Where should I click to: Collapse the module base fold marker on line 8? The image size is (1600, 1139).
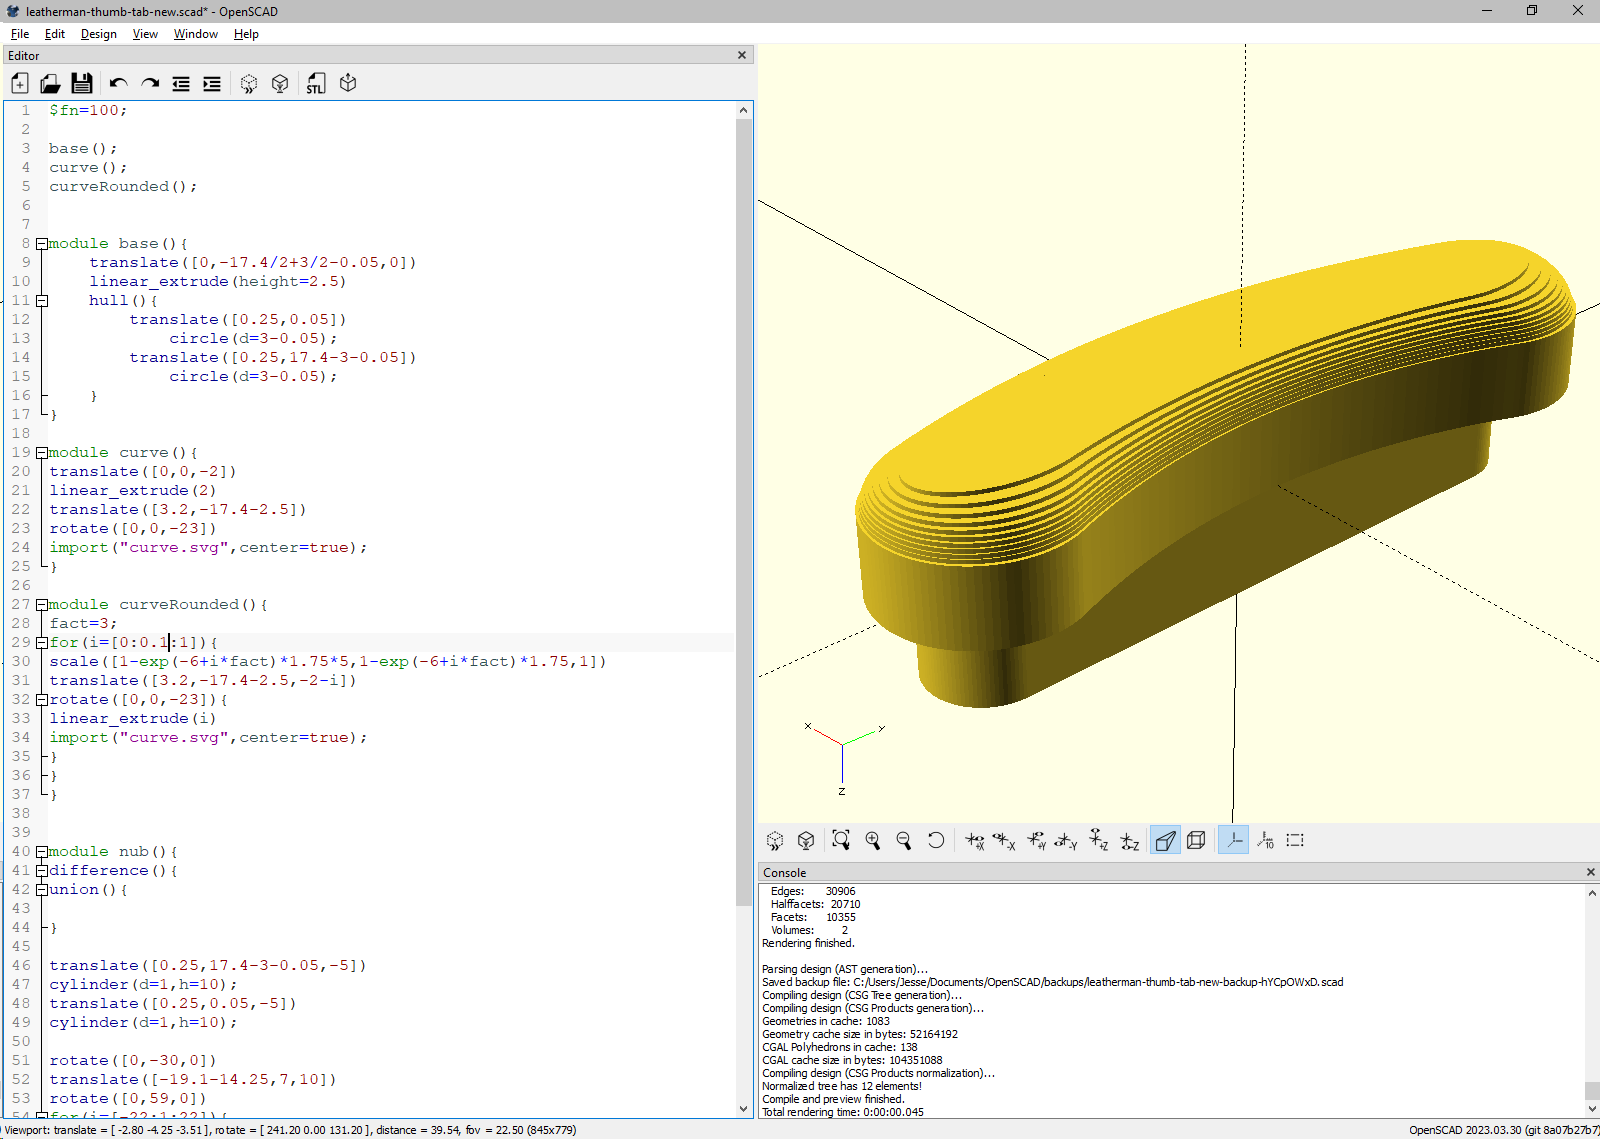coord(42,244)
